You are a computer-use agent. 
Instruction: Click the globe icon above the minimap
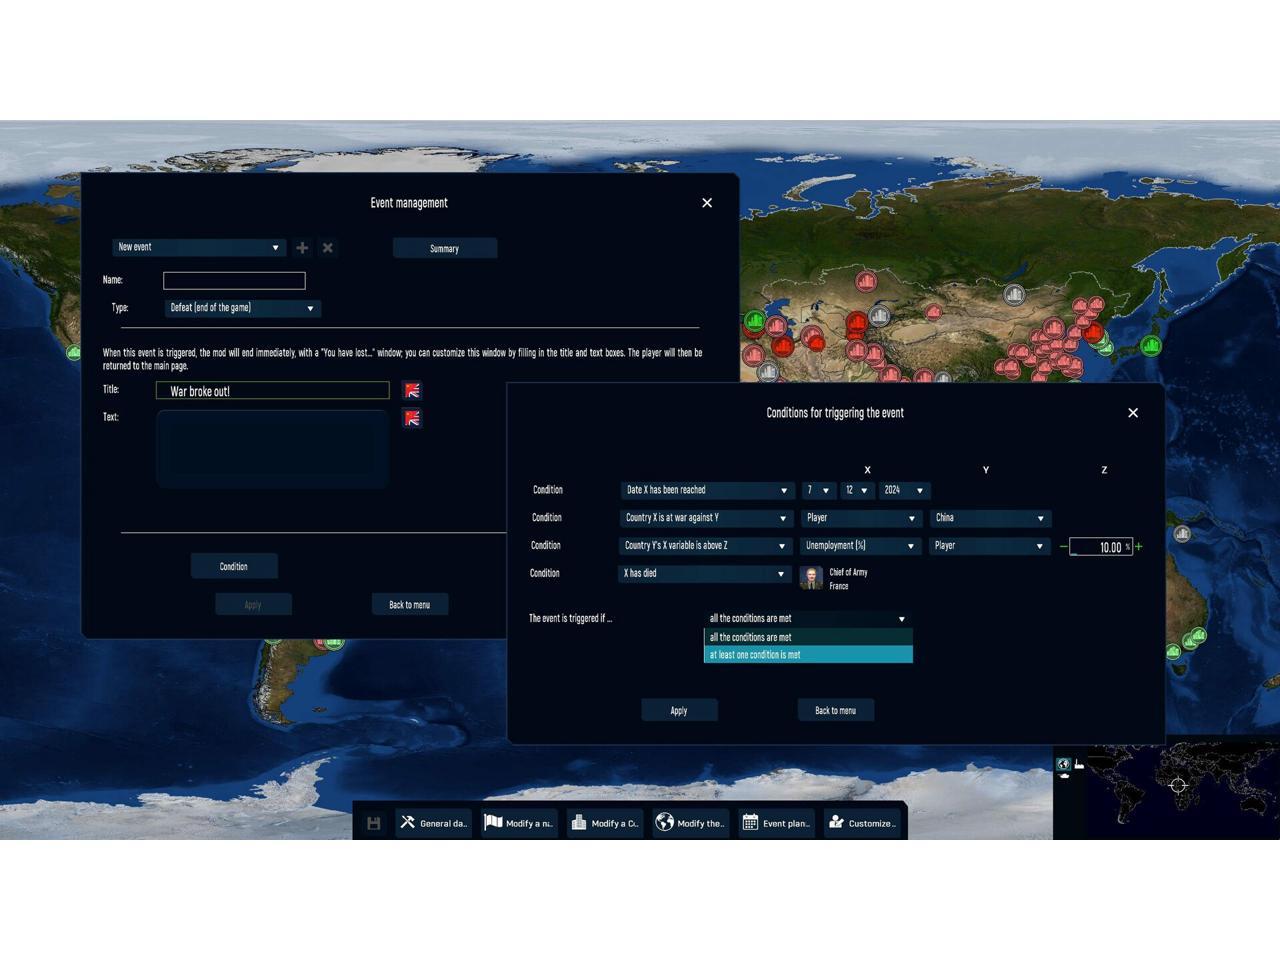1064,764
